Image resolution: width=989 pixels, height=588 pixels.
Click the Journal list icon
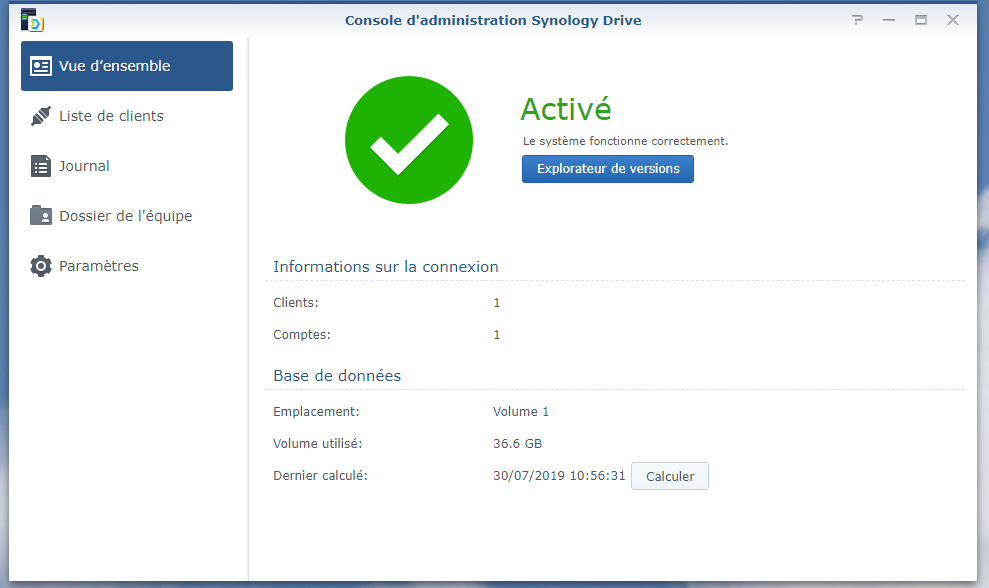(x=41, y=166)
